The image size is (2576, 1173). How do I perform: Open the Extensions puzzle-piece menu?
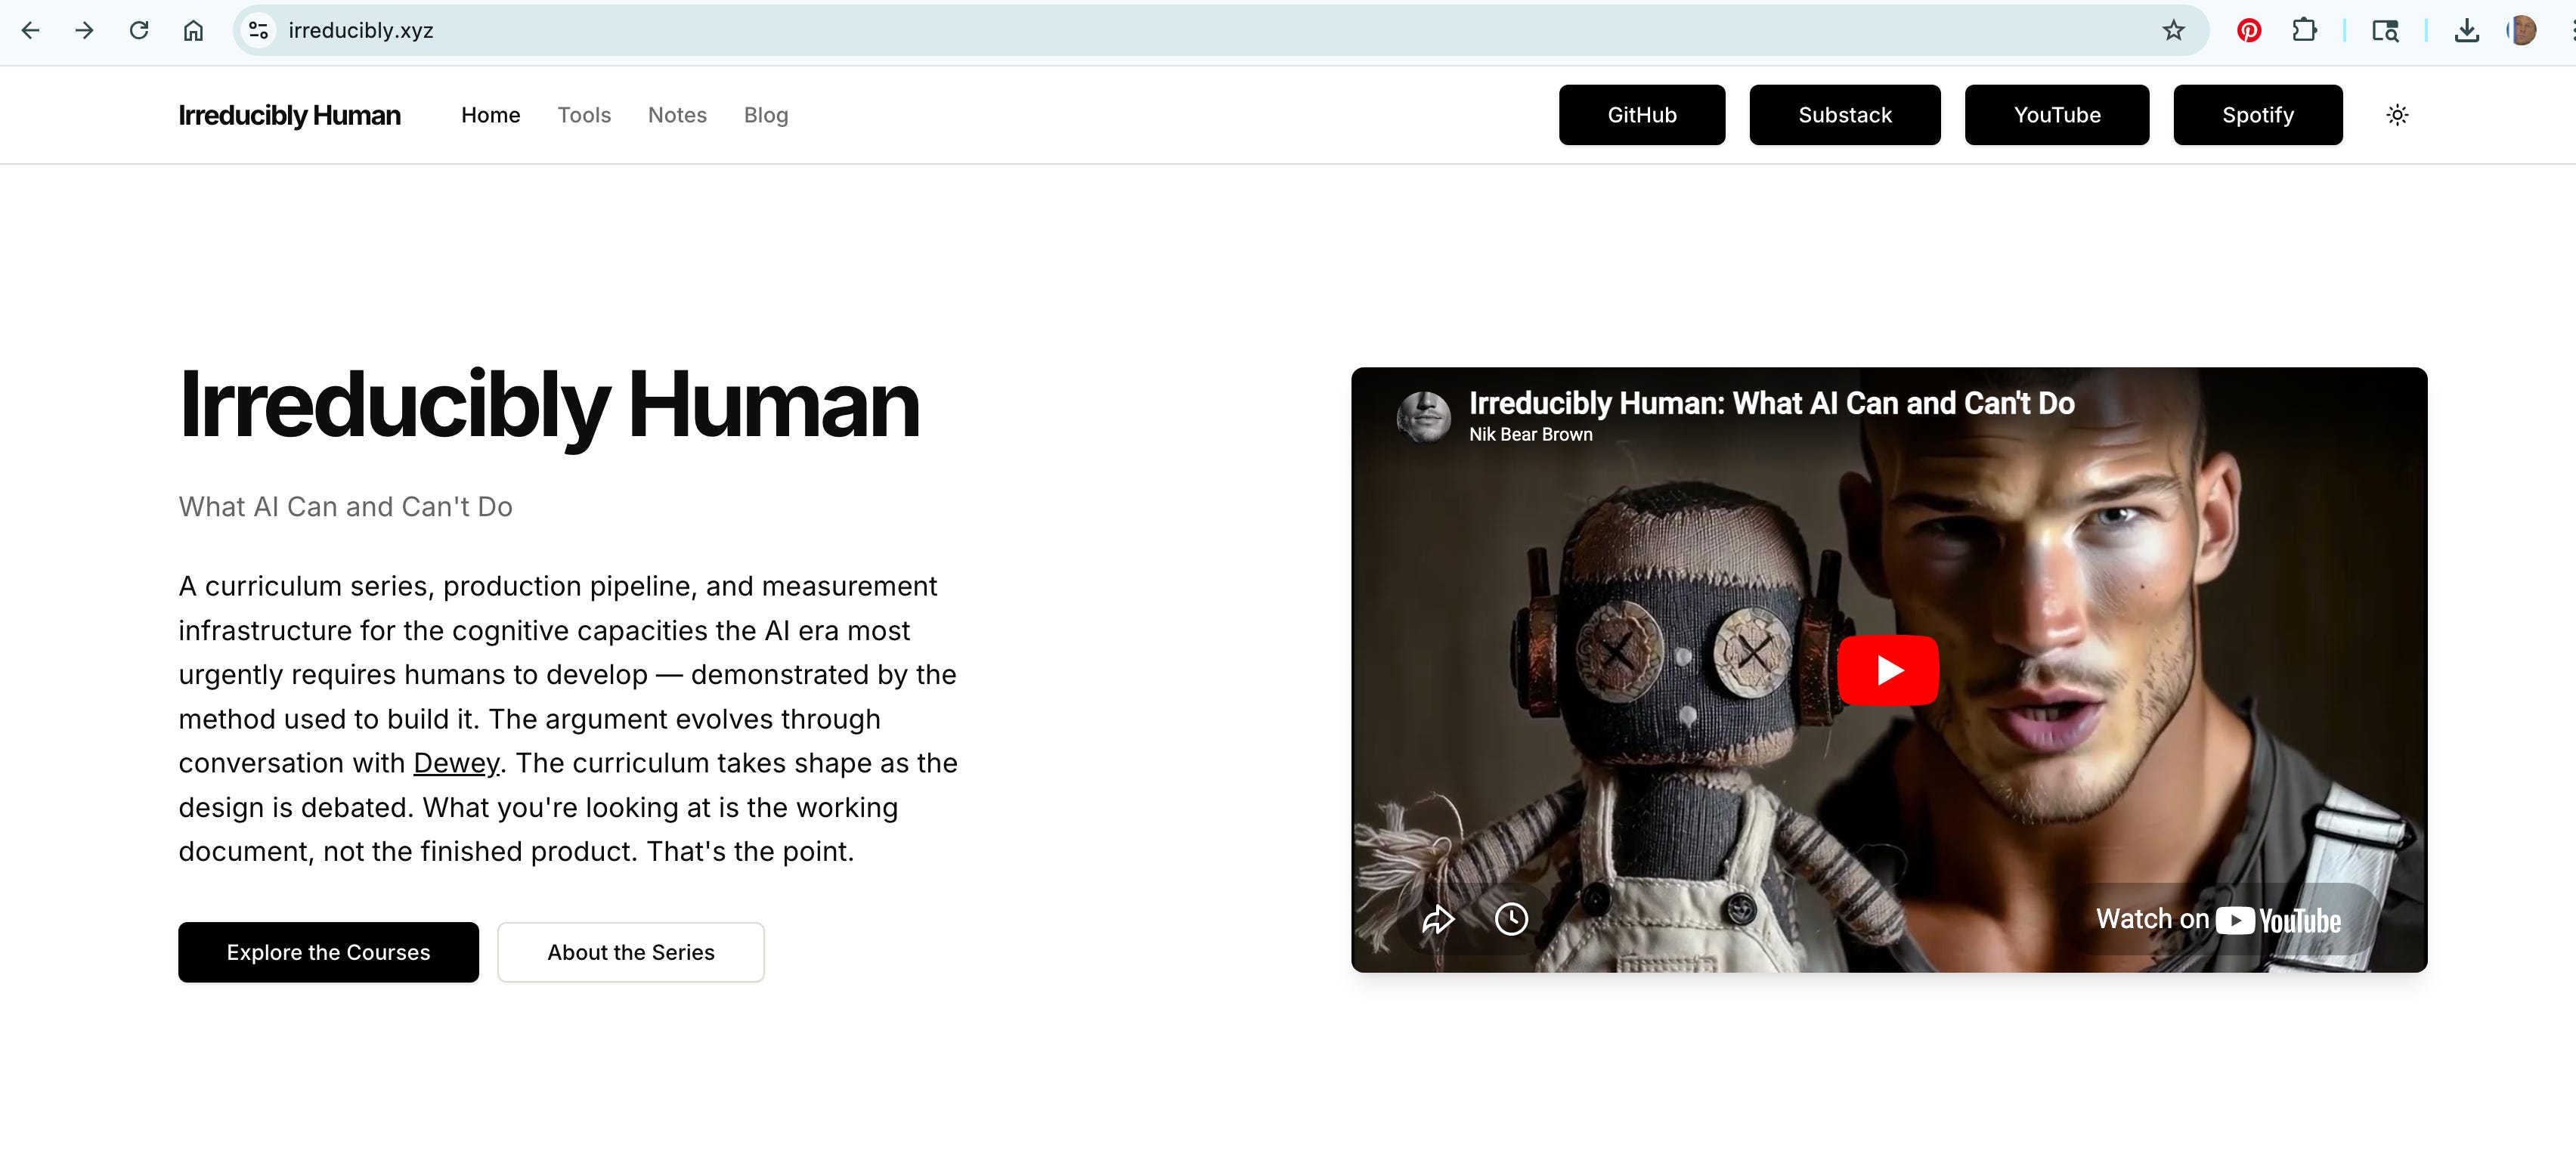[x=2304, y=30]
